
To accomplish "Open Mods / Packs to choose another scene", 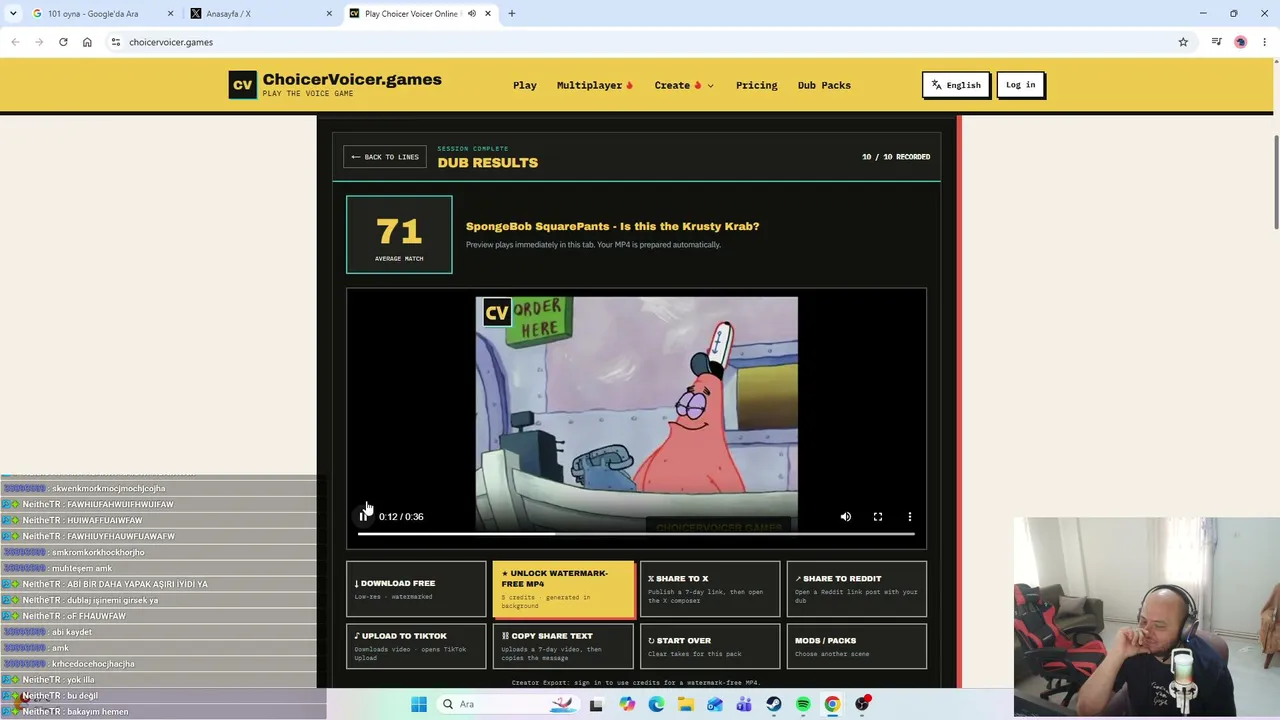I will (x=857, y=646).
